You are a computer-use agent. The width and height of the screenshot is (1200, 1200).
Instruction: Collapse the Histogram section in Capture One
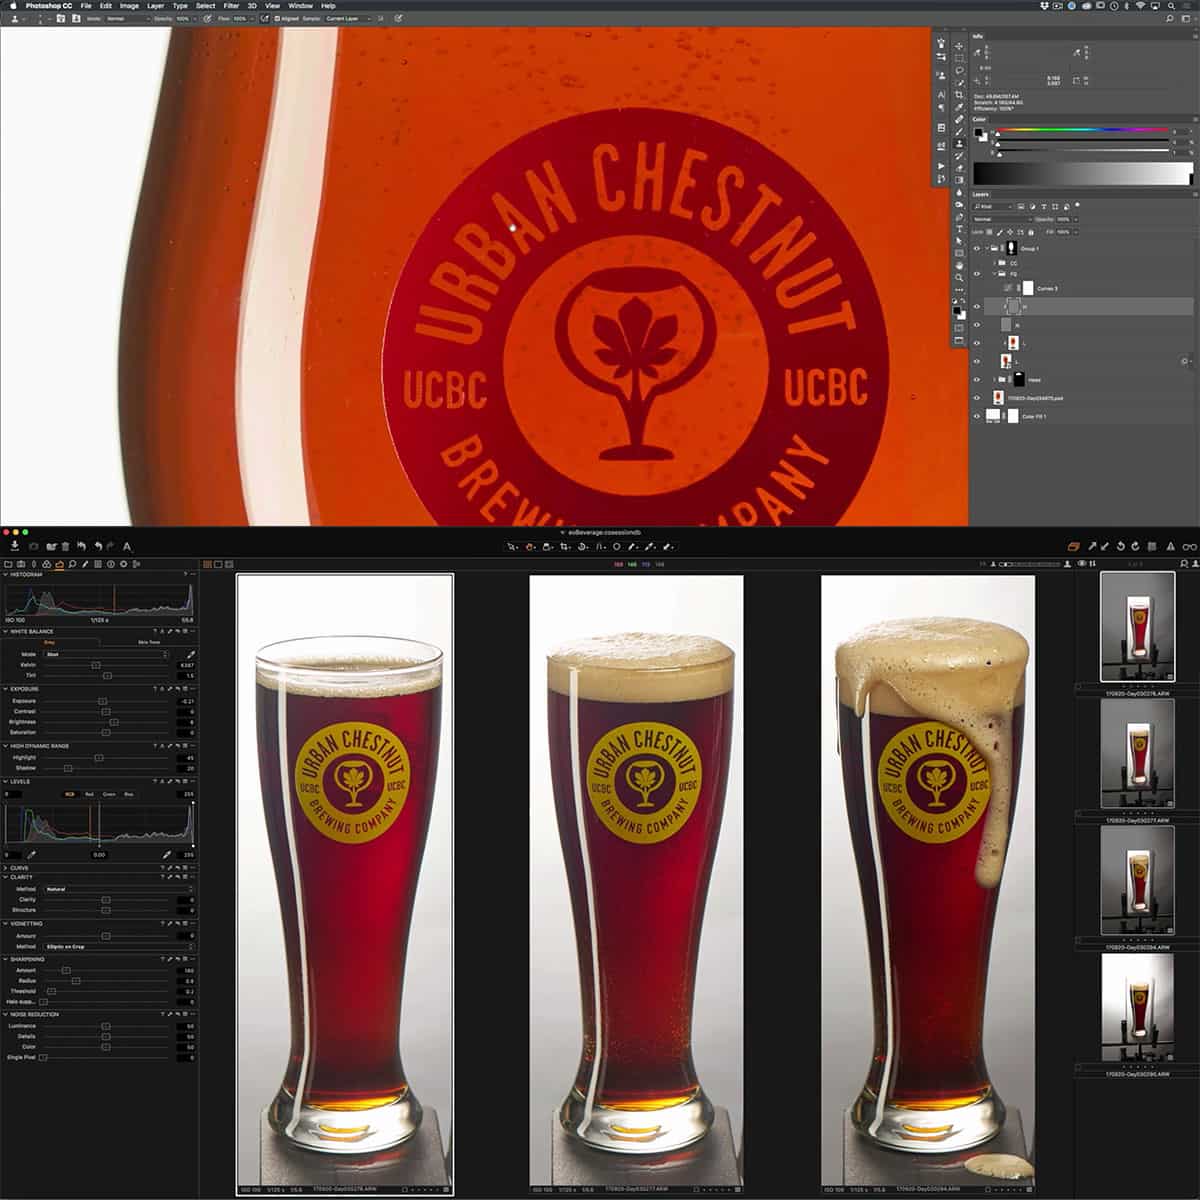coord(6,574)
